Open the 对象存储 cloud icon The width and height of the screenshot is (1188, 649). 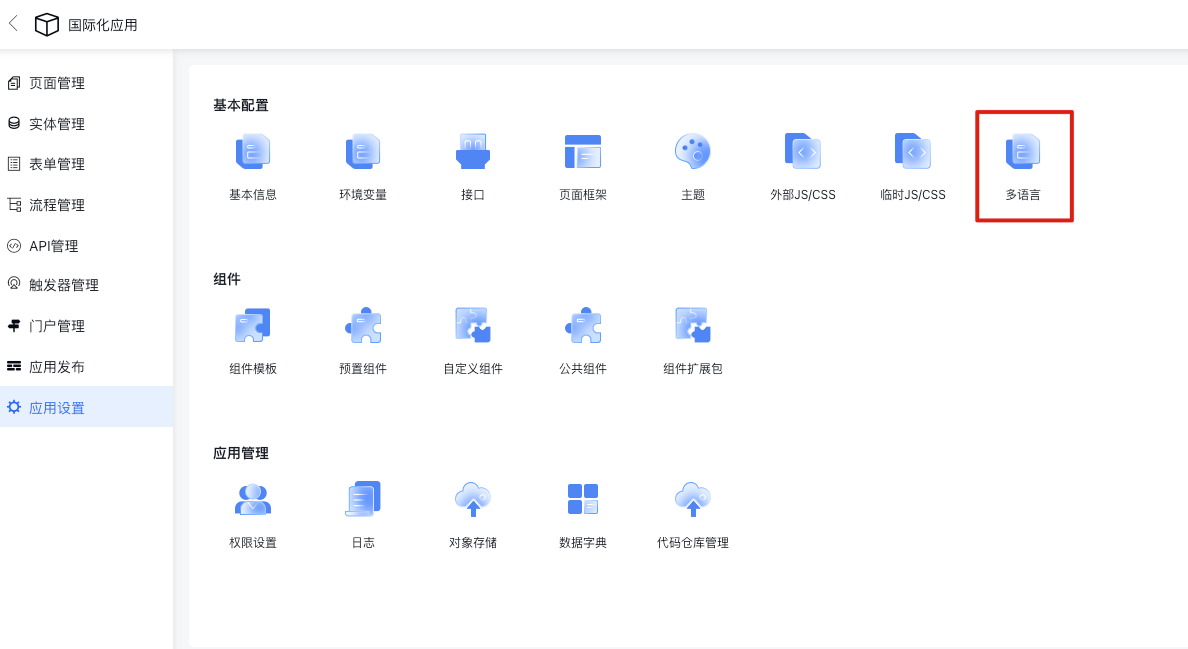pyautogui.click(x=473, y=499)
